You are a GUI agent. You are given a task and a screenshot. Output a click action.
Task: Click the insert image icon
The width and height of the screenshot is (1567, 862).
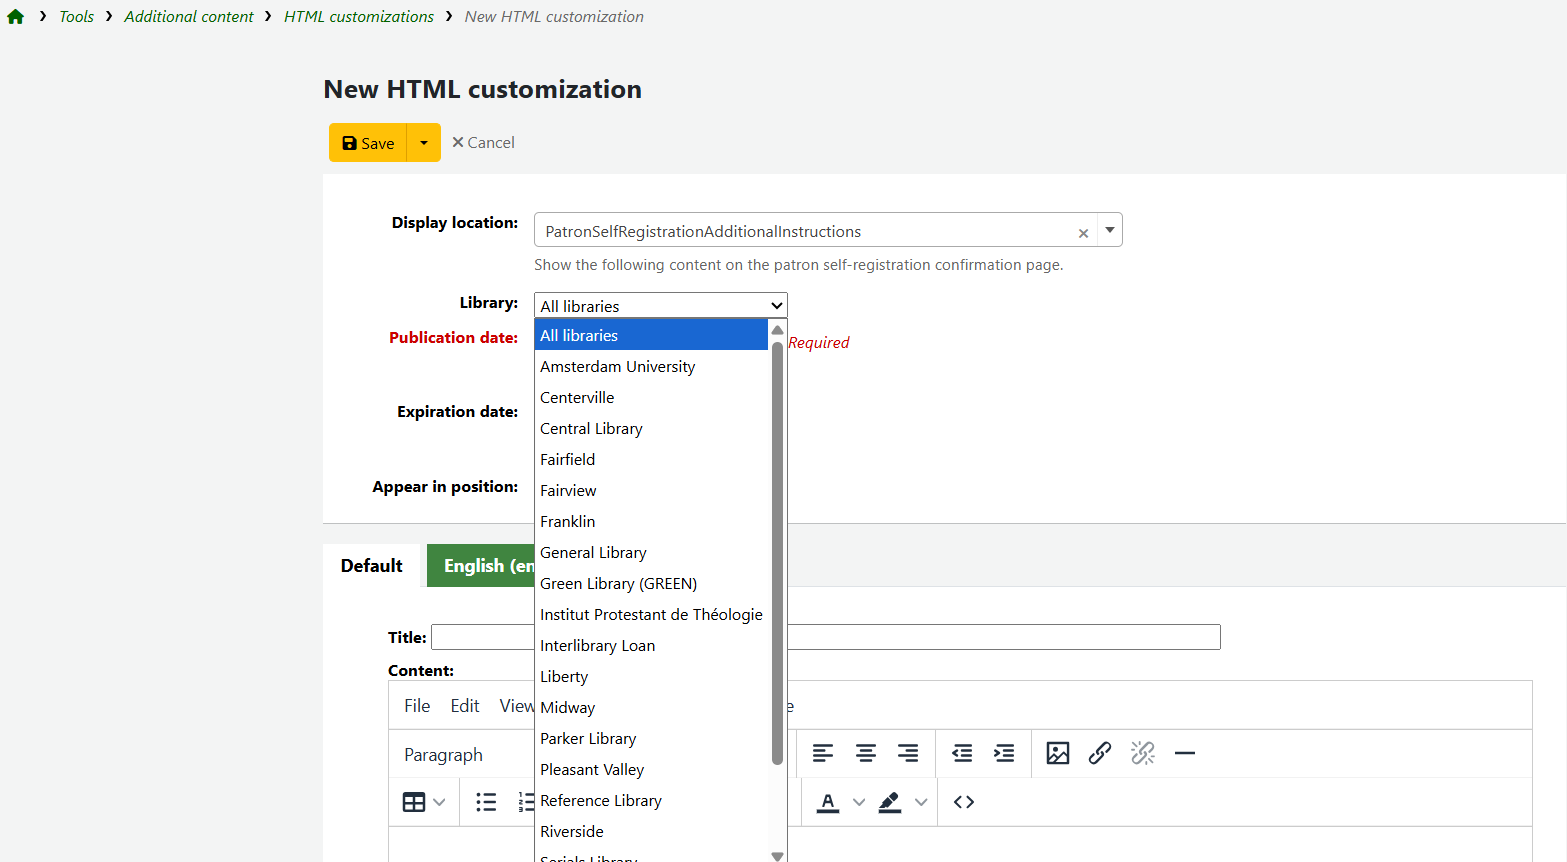point(1057,753)
